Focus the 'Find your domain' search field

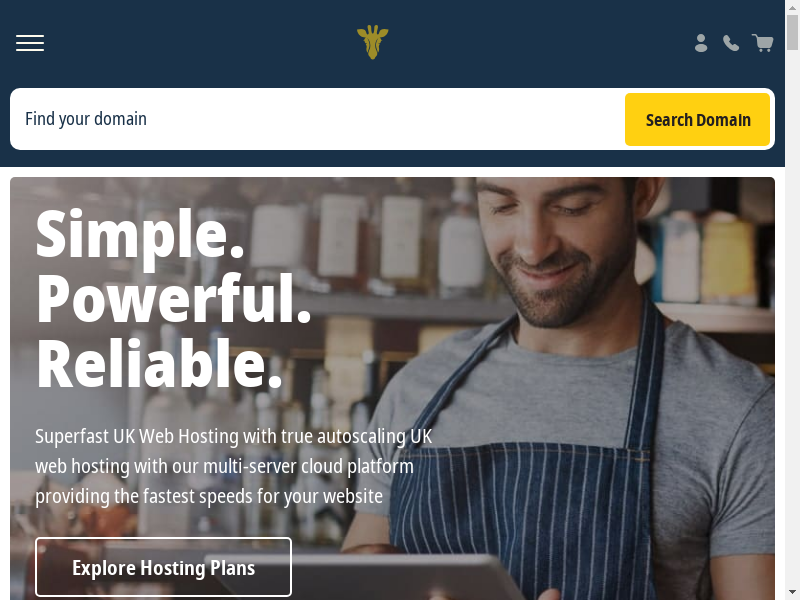coord(317,119)
